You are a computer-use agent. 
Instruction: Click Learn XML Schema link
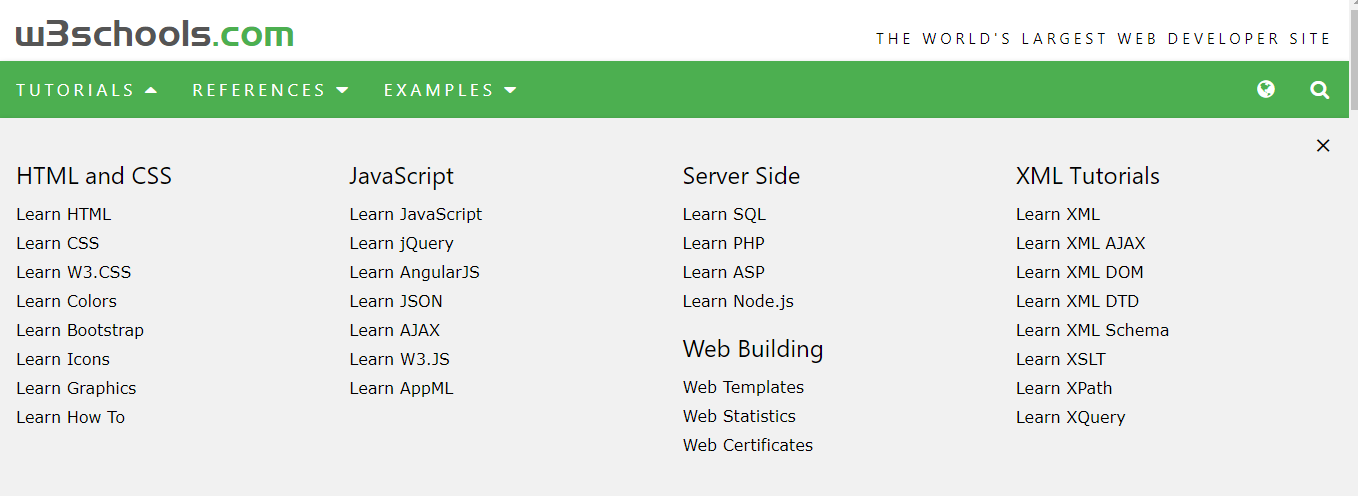1092,330
